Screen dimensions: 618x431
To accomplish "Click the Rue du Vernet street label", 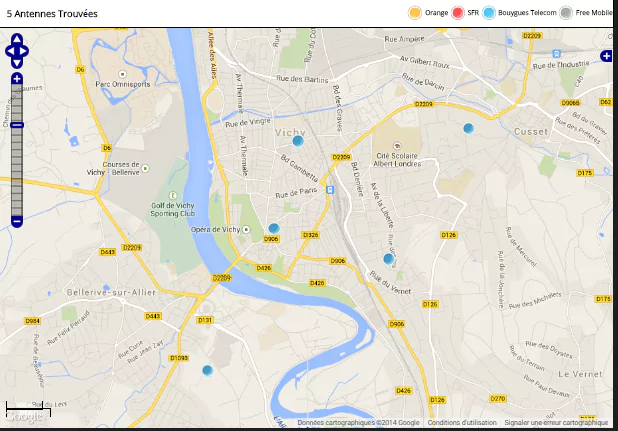I will pyautogui.click(x=390, y=283).
